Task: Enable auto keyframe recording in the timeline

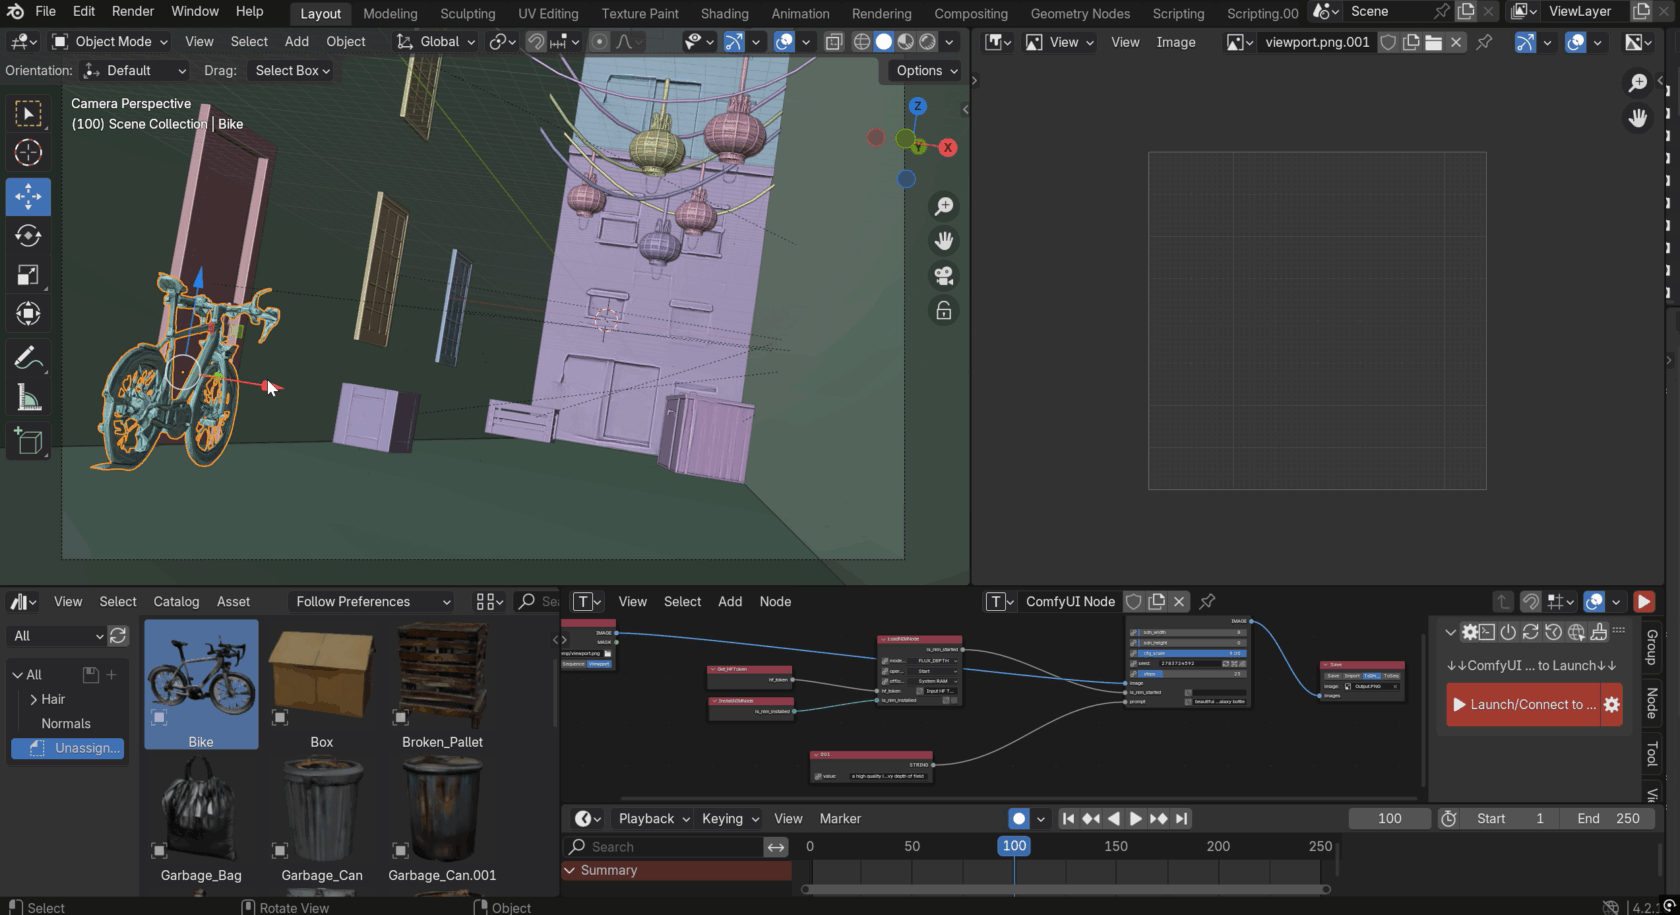Action: 1017,818
